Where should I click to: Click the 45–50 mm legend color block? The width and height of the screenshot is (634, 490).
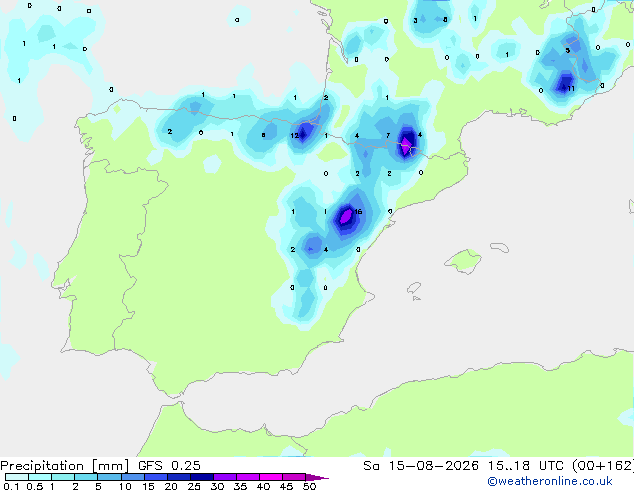pos(294,477)
